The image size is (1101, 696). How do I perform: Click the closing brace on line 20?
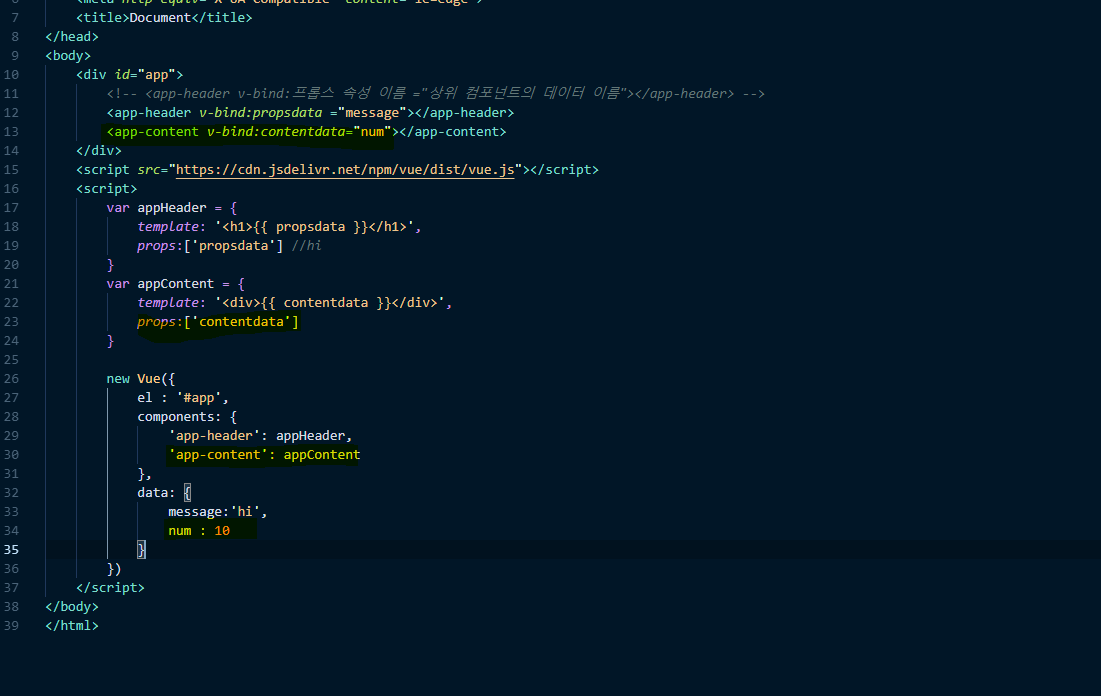pyautogui.click(x=110, y=264)
